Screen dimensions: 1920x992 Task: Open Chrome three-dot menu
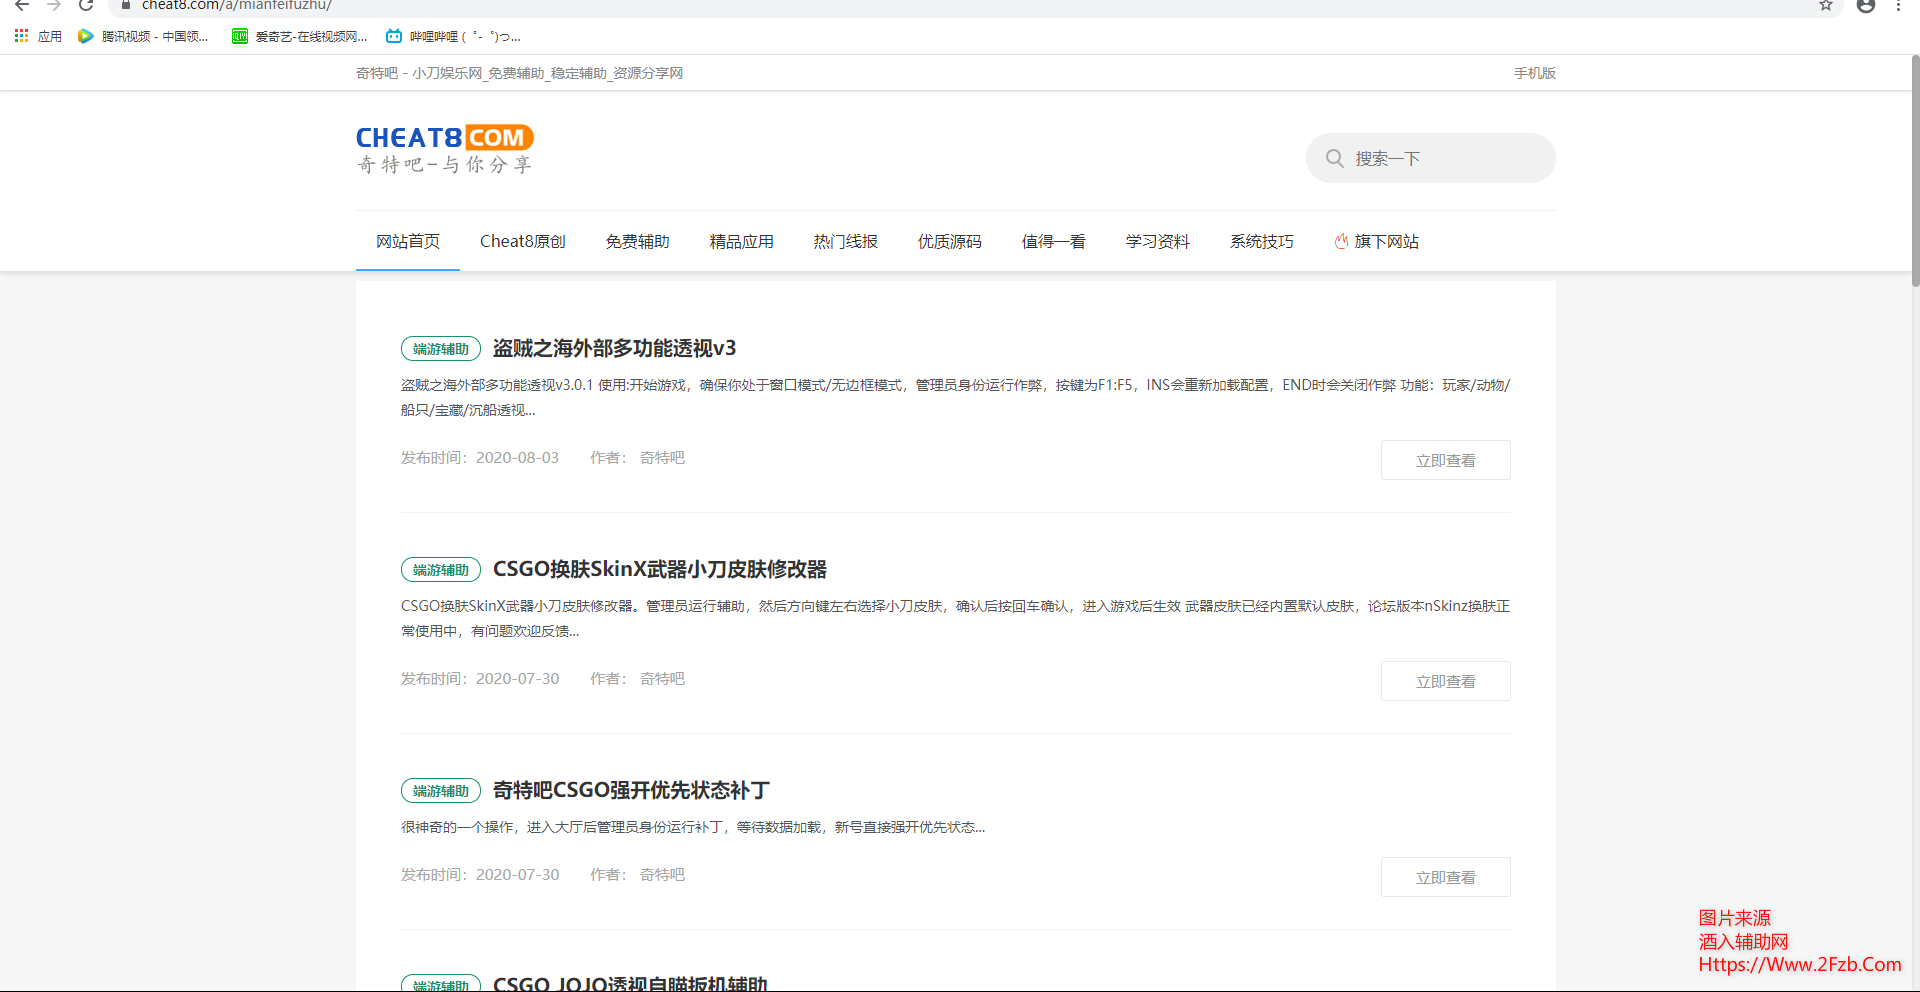click(1898, 5)
